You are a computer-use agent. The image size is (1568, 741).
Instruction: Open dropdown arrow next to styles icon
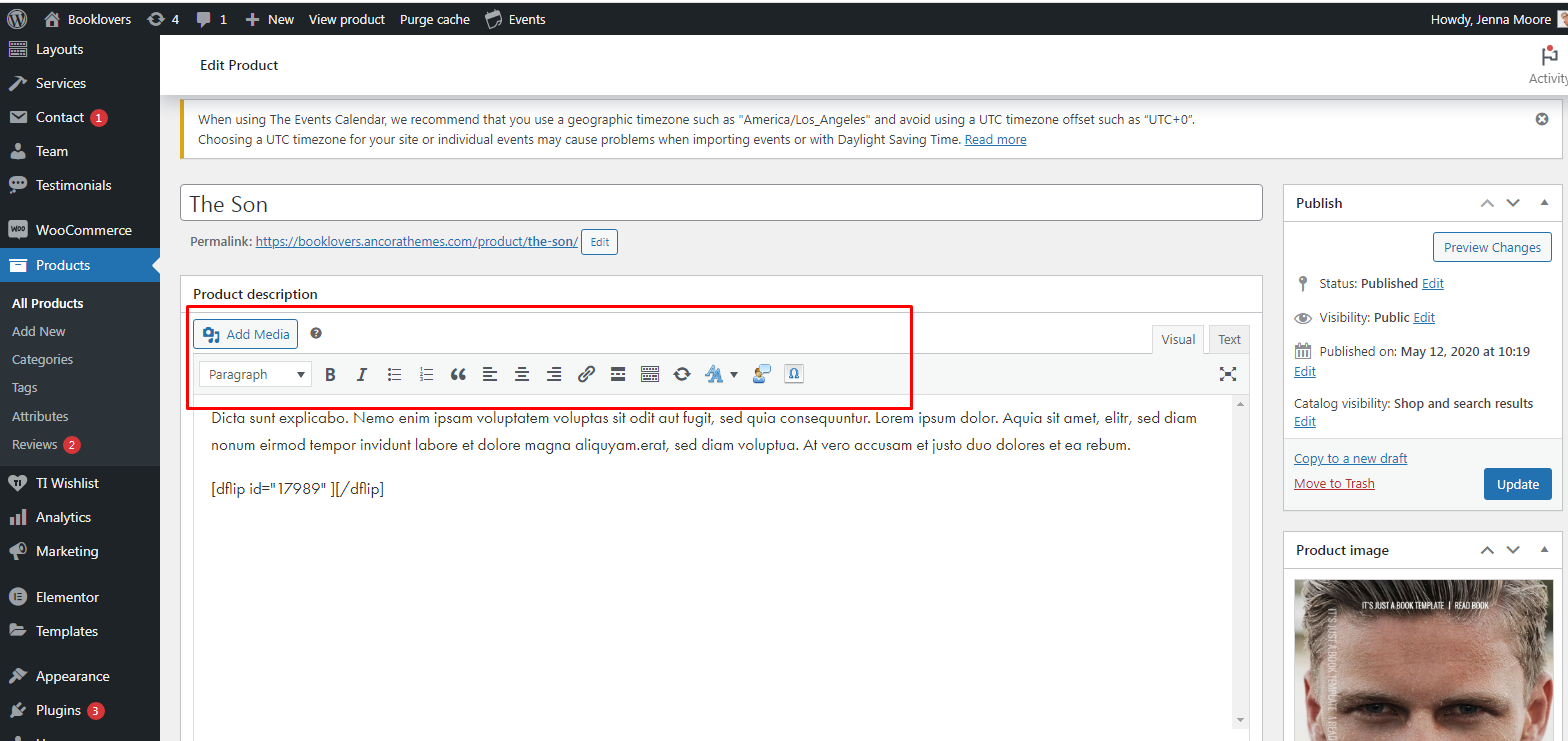734,374
